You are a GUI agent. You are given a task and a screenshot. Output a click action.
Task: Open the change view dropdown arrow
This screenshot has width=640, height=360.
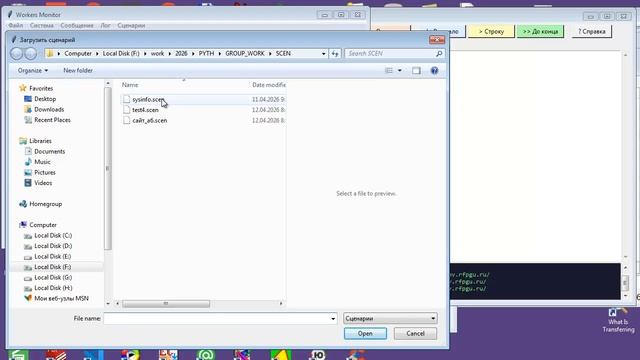pos(400,71)
